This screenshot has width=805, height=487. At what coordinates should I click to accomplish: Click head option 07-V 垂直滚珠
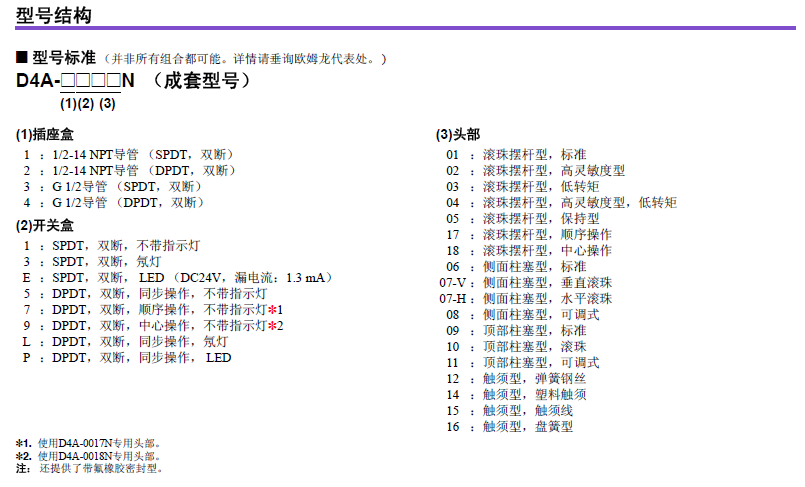(547, 283)
